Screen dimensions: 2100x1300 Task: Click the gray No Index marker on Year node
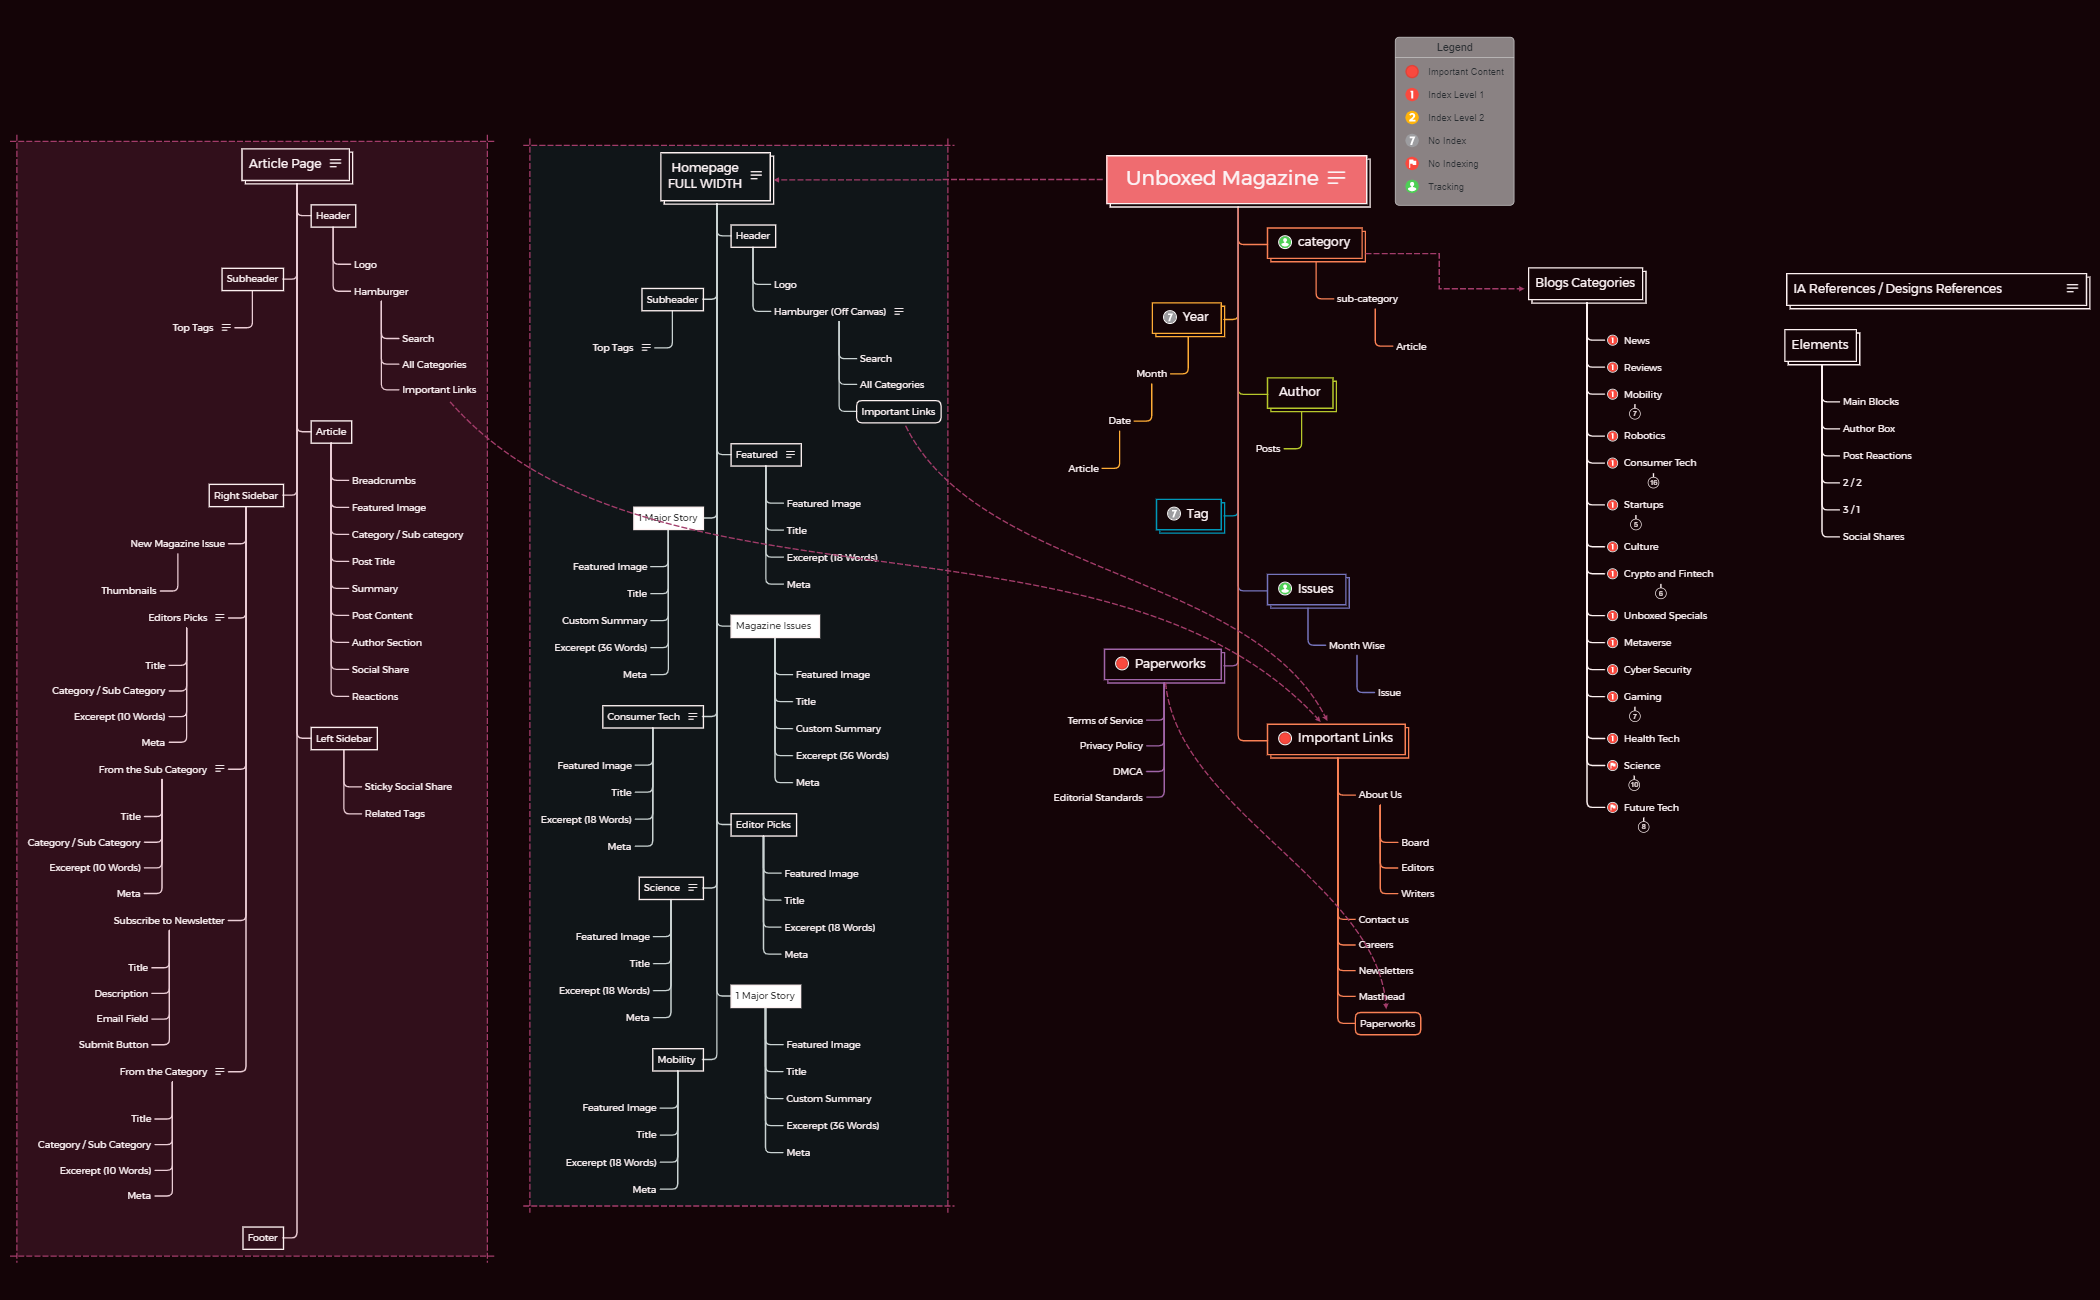pyautogui.click(x=1170, y=317)
